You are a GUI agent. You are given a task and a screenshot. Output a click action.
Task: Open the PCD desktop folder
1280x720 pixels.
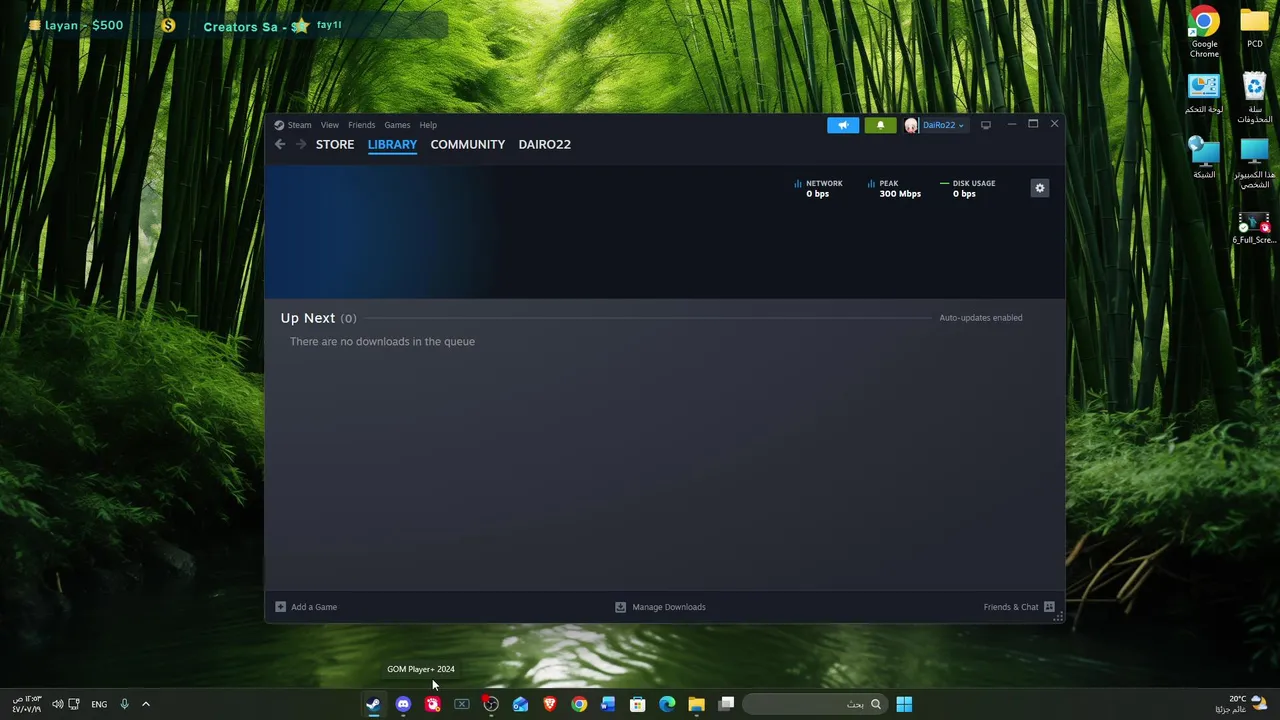(1254, 27)
